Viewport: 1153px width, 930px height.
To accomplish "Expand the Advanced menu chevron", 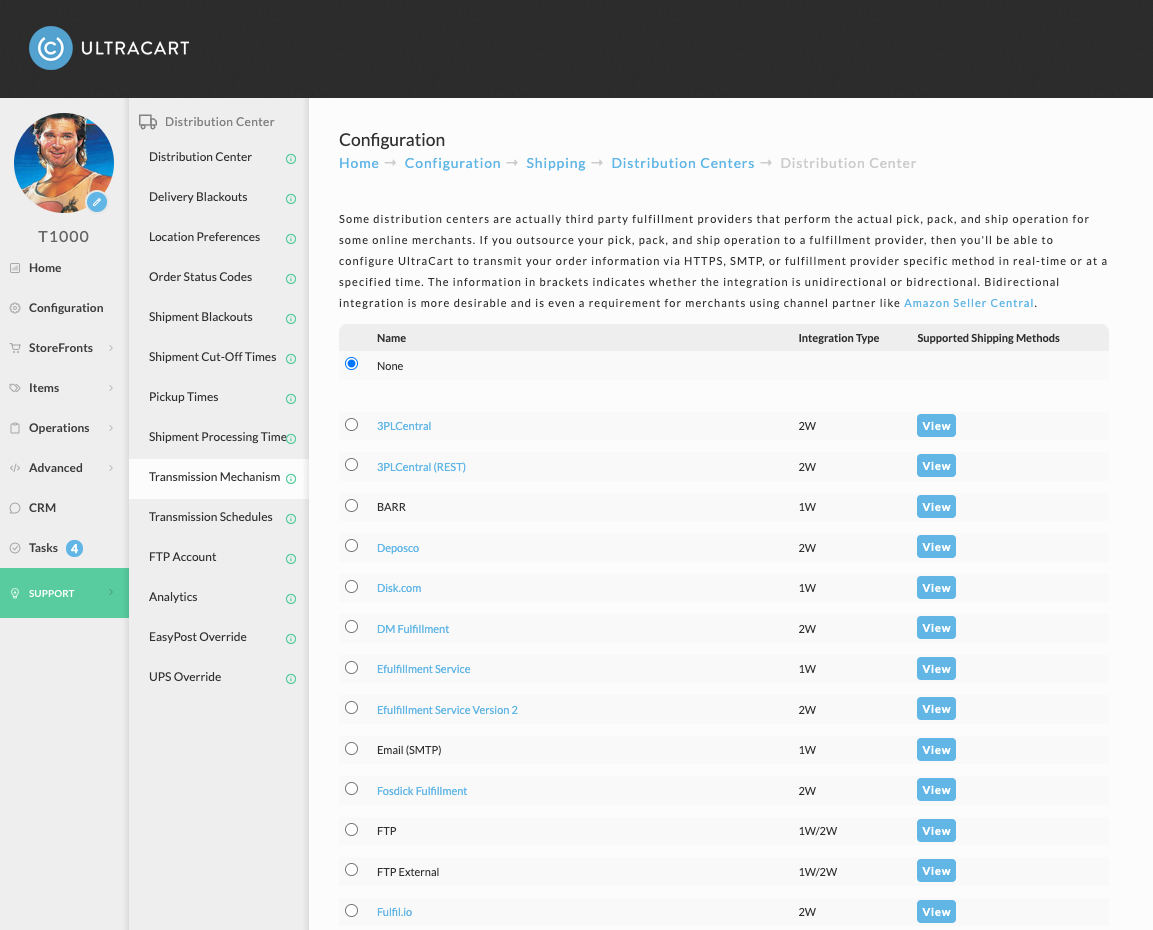I will [x=111, y=468].
